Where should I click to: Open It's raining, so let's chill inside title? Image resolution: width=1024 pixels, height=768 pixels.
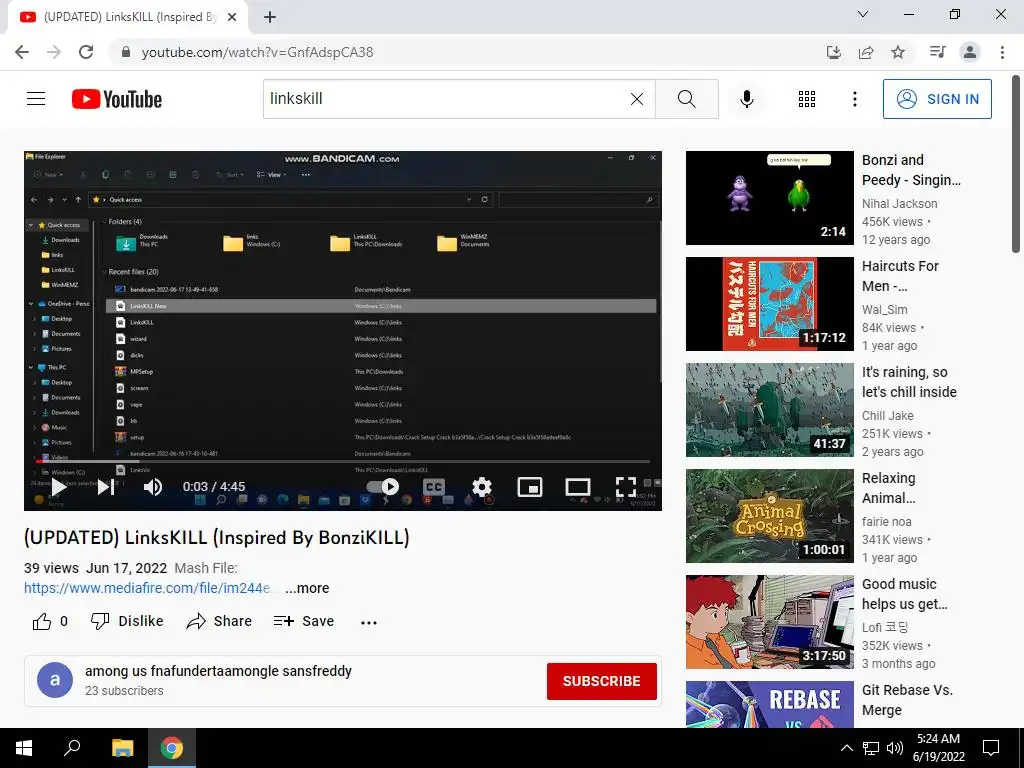tap(909, 382)
